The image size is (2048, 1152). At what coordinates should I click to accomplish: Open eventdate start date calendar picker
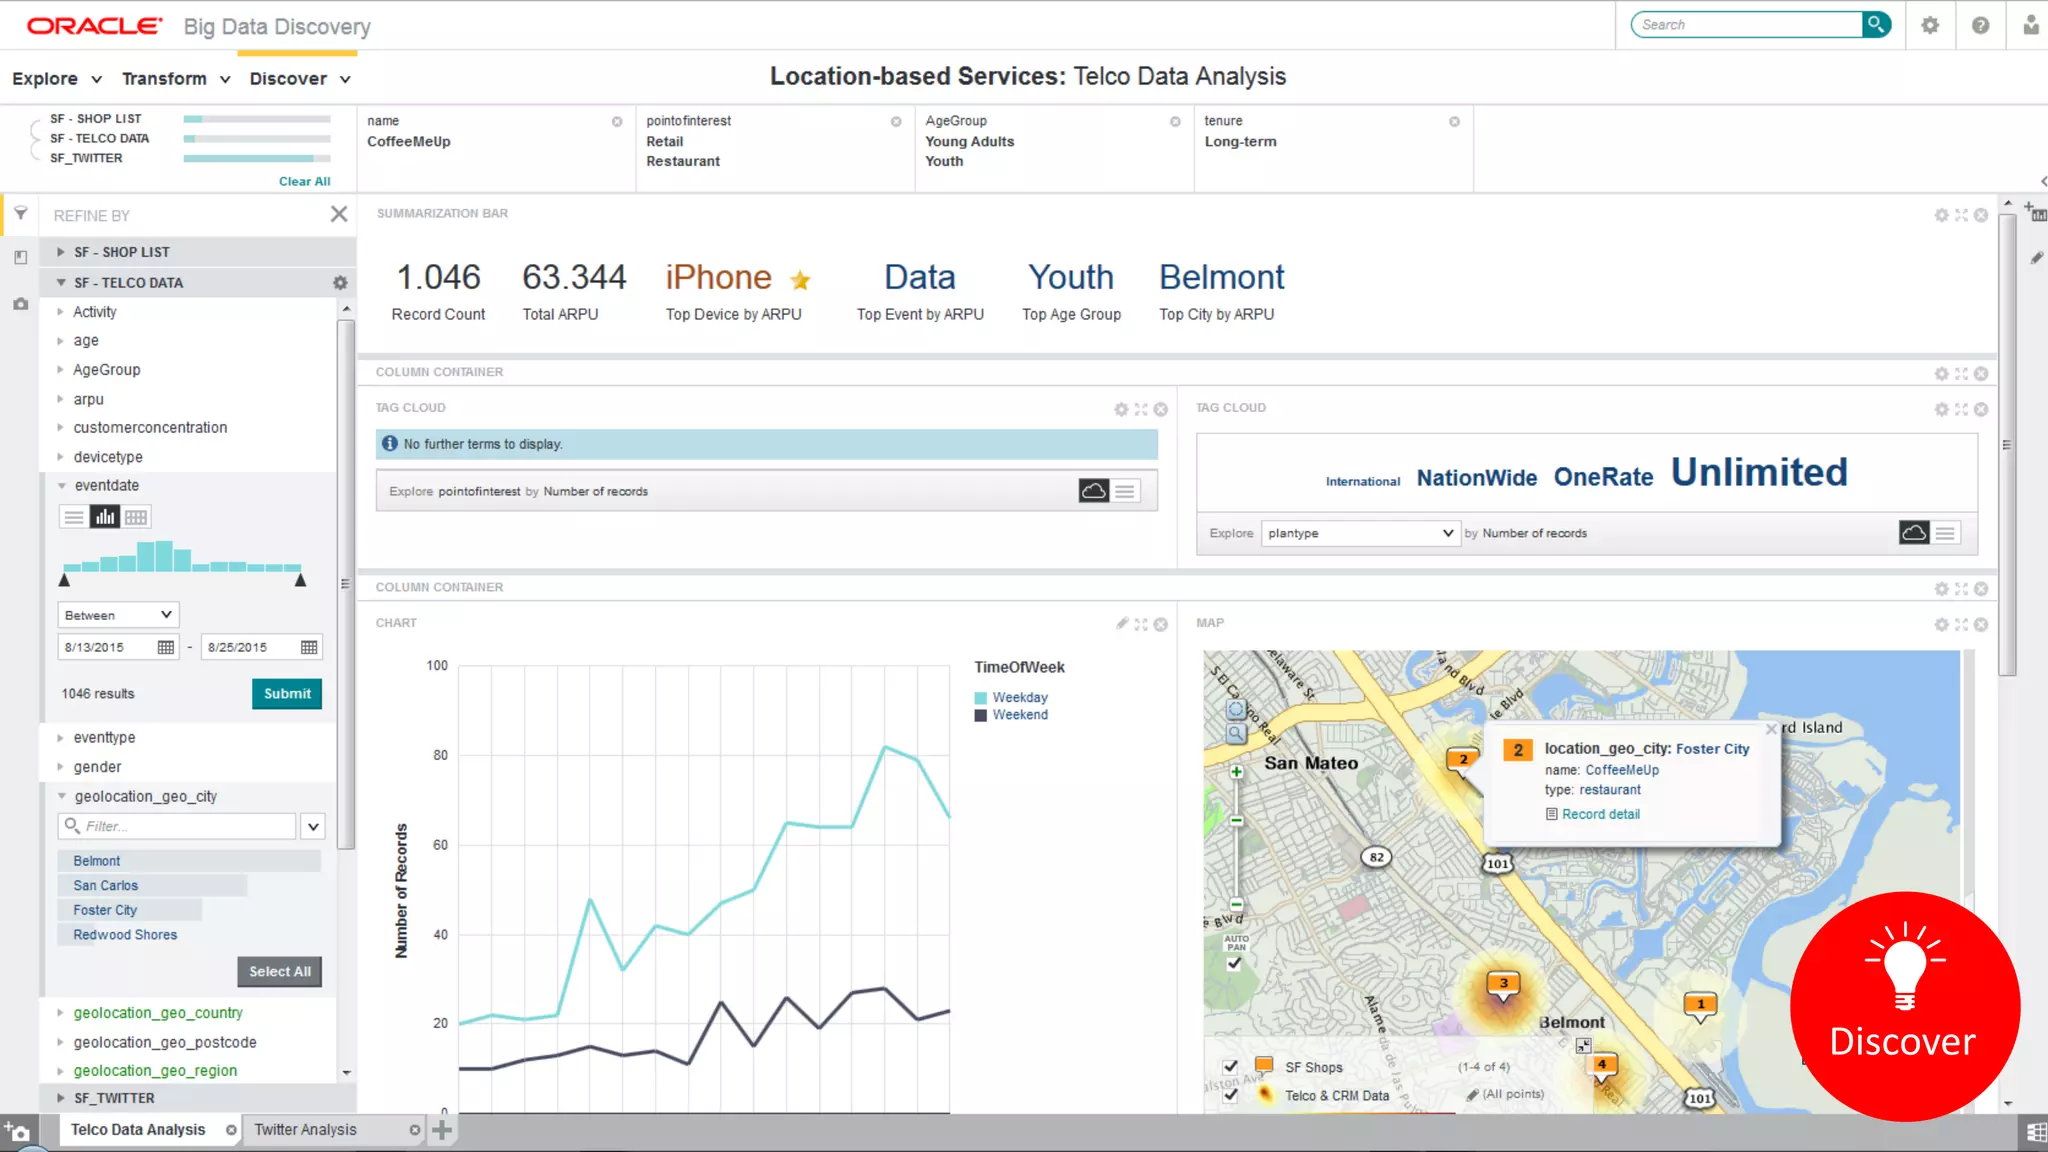tap(166, 647)
